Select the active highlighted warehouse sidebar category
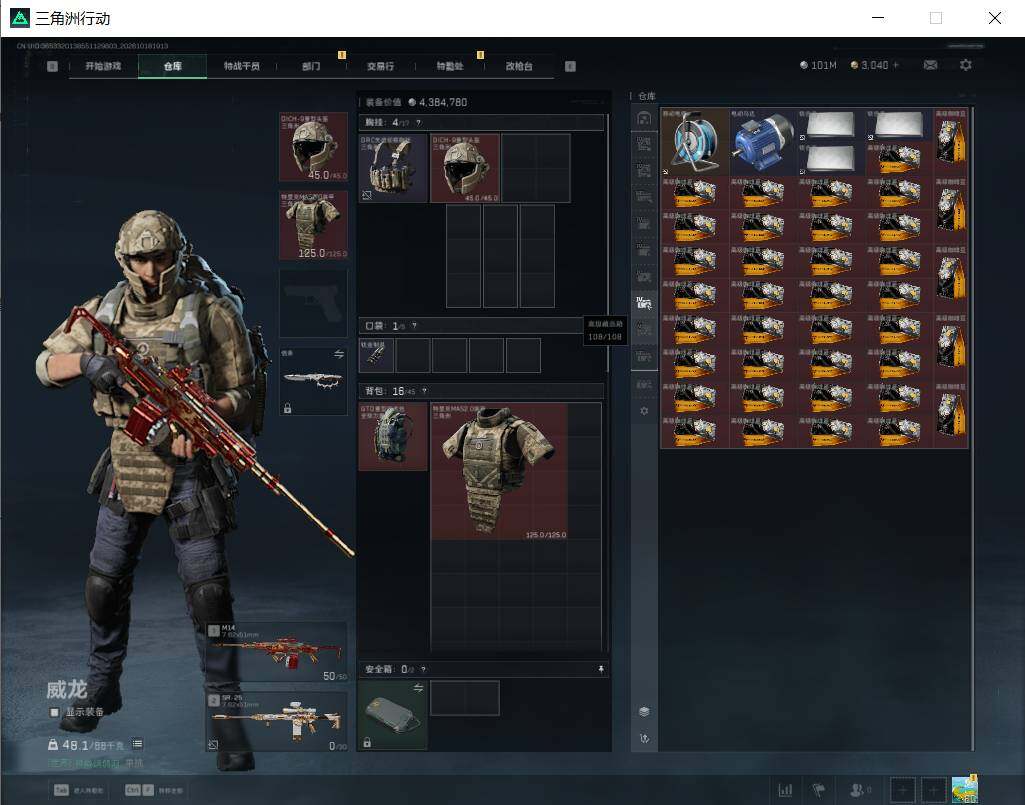This screenshot has height=805, width=1025. (644, 303)
